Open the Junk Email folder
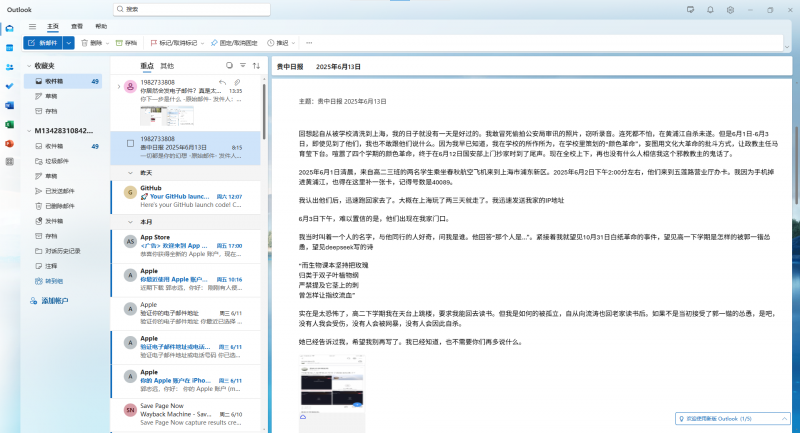 tap(56, 161)
